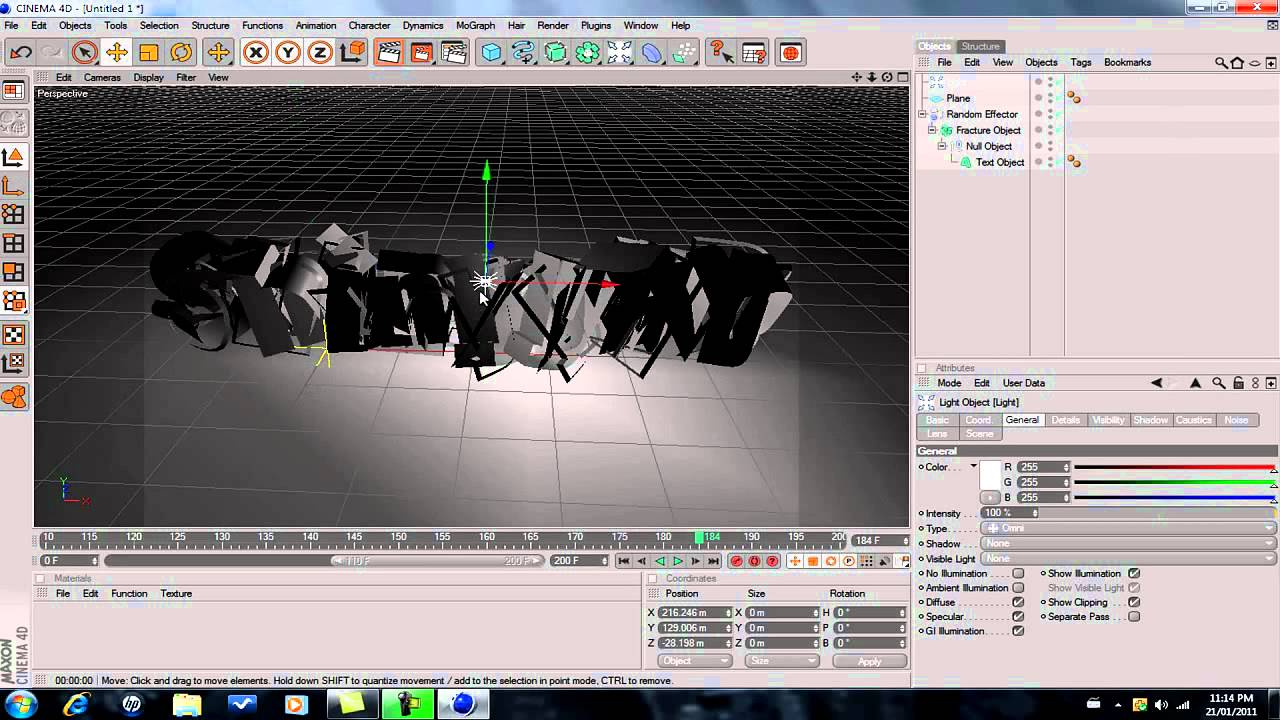Toggle Separate Pass checkbox
The image size is (1280, 720).
point(1134,617)
